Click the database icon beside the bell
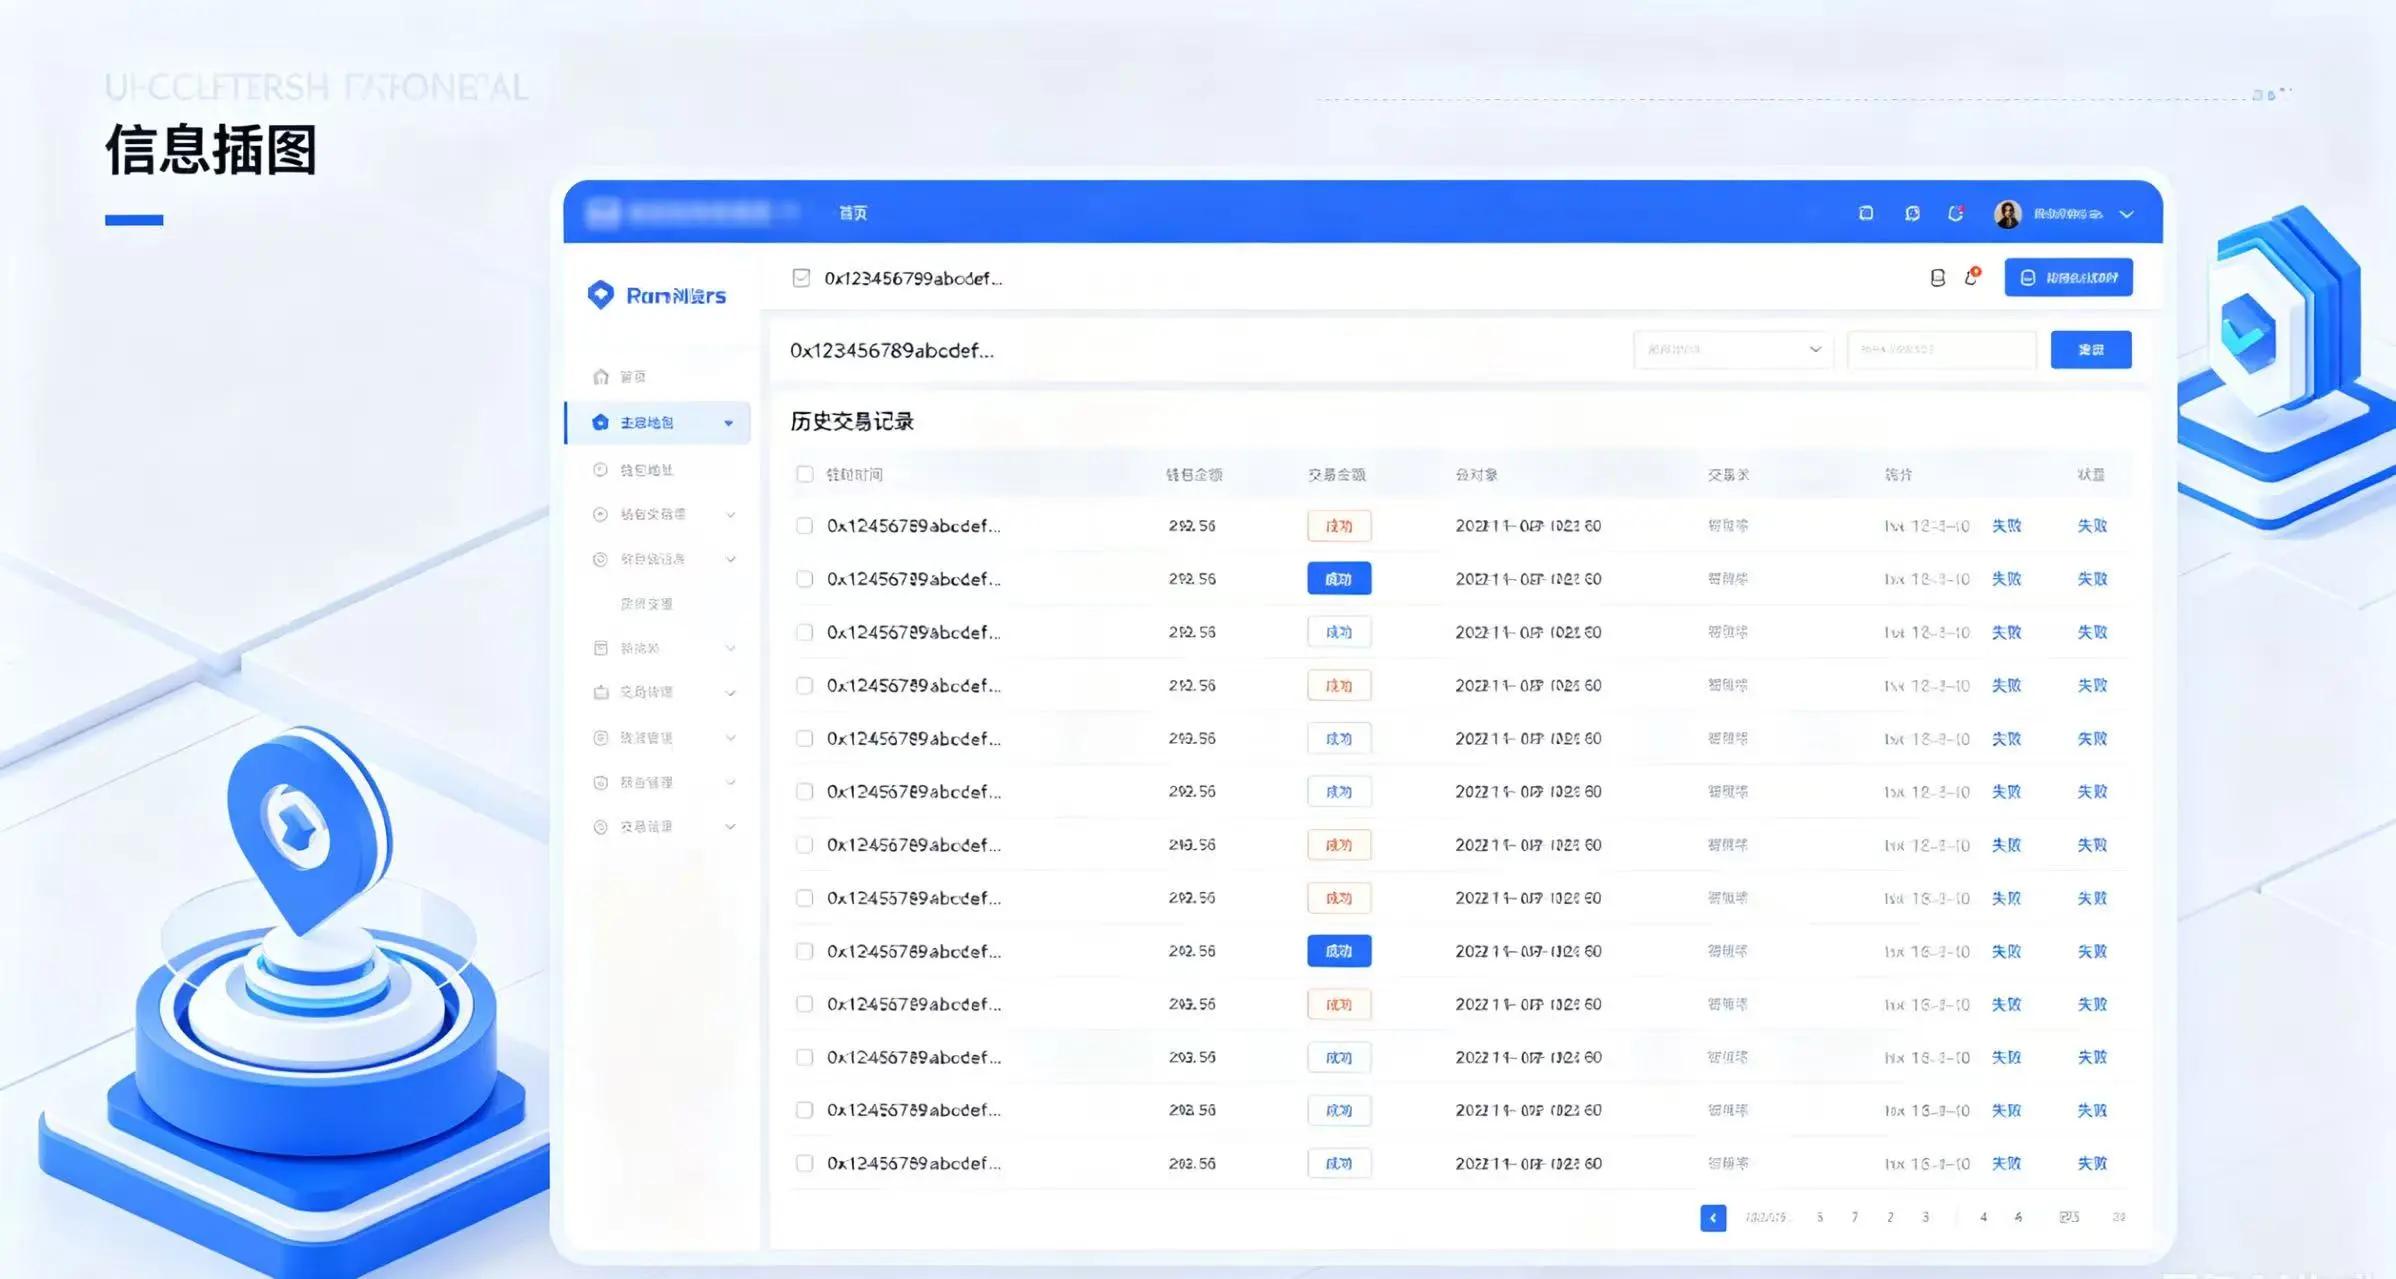Screen dimensions: 2396x1279 point(1937,278)
